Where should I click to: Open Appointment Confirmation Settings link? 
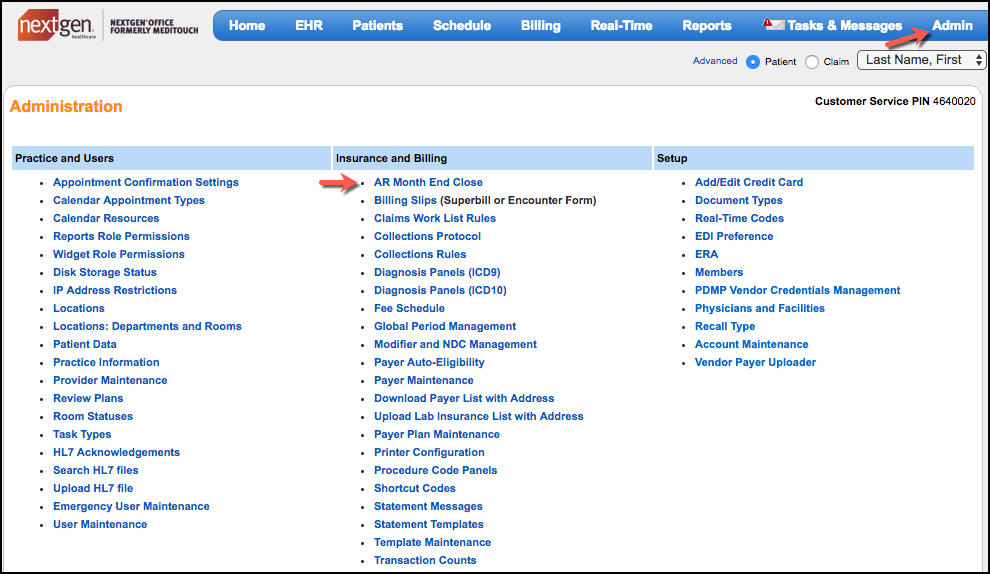(x=146, y=182)
